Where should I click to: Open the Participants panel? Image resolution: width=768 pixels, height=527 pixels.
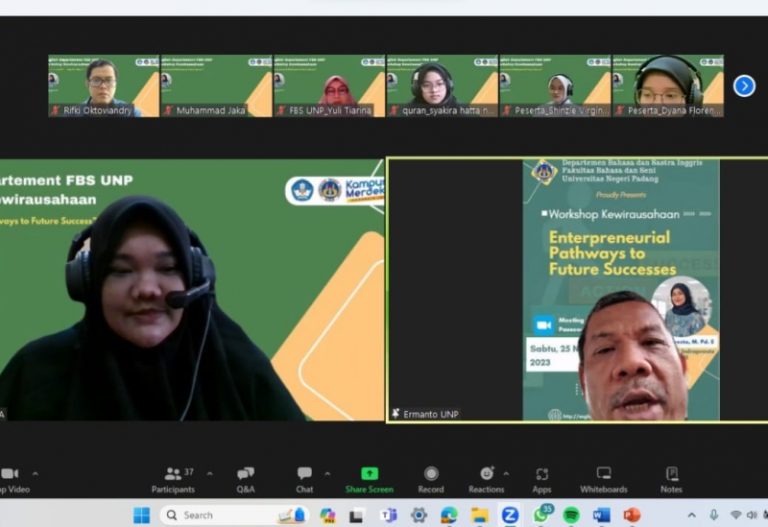(x=173, y=479)
